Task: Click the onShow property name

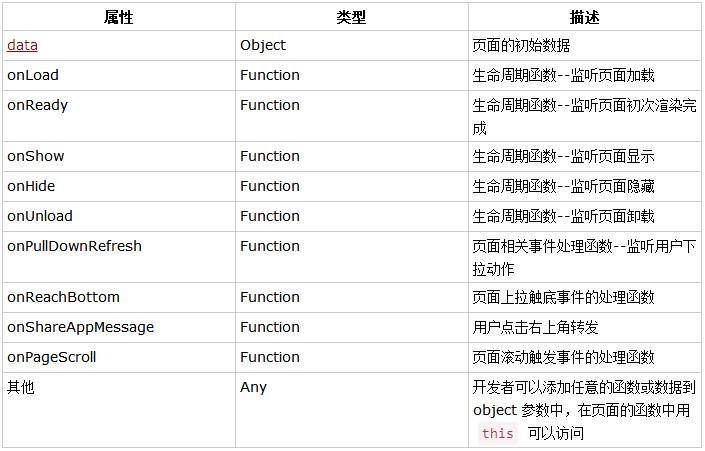Action: coord(36,156)
